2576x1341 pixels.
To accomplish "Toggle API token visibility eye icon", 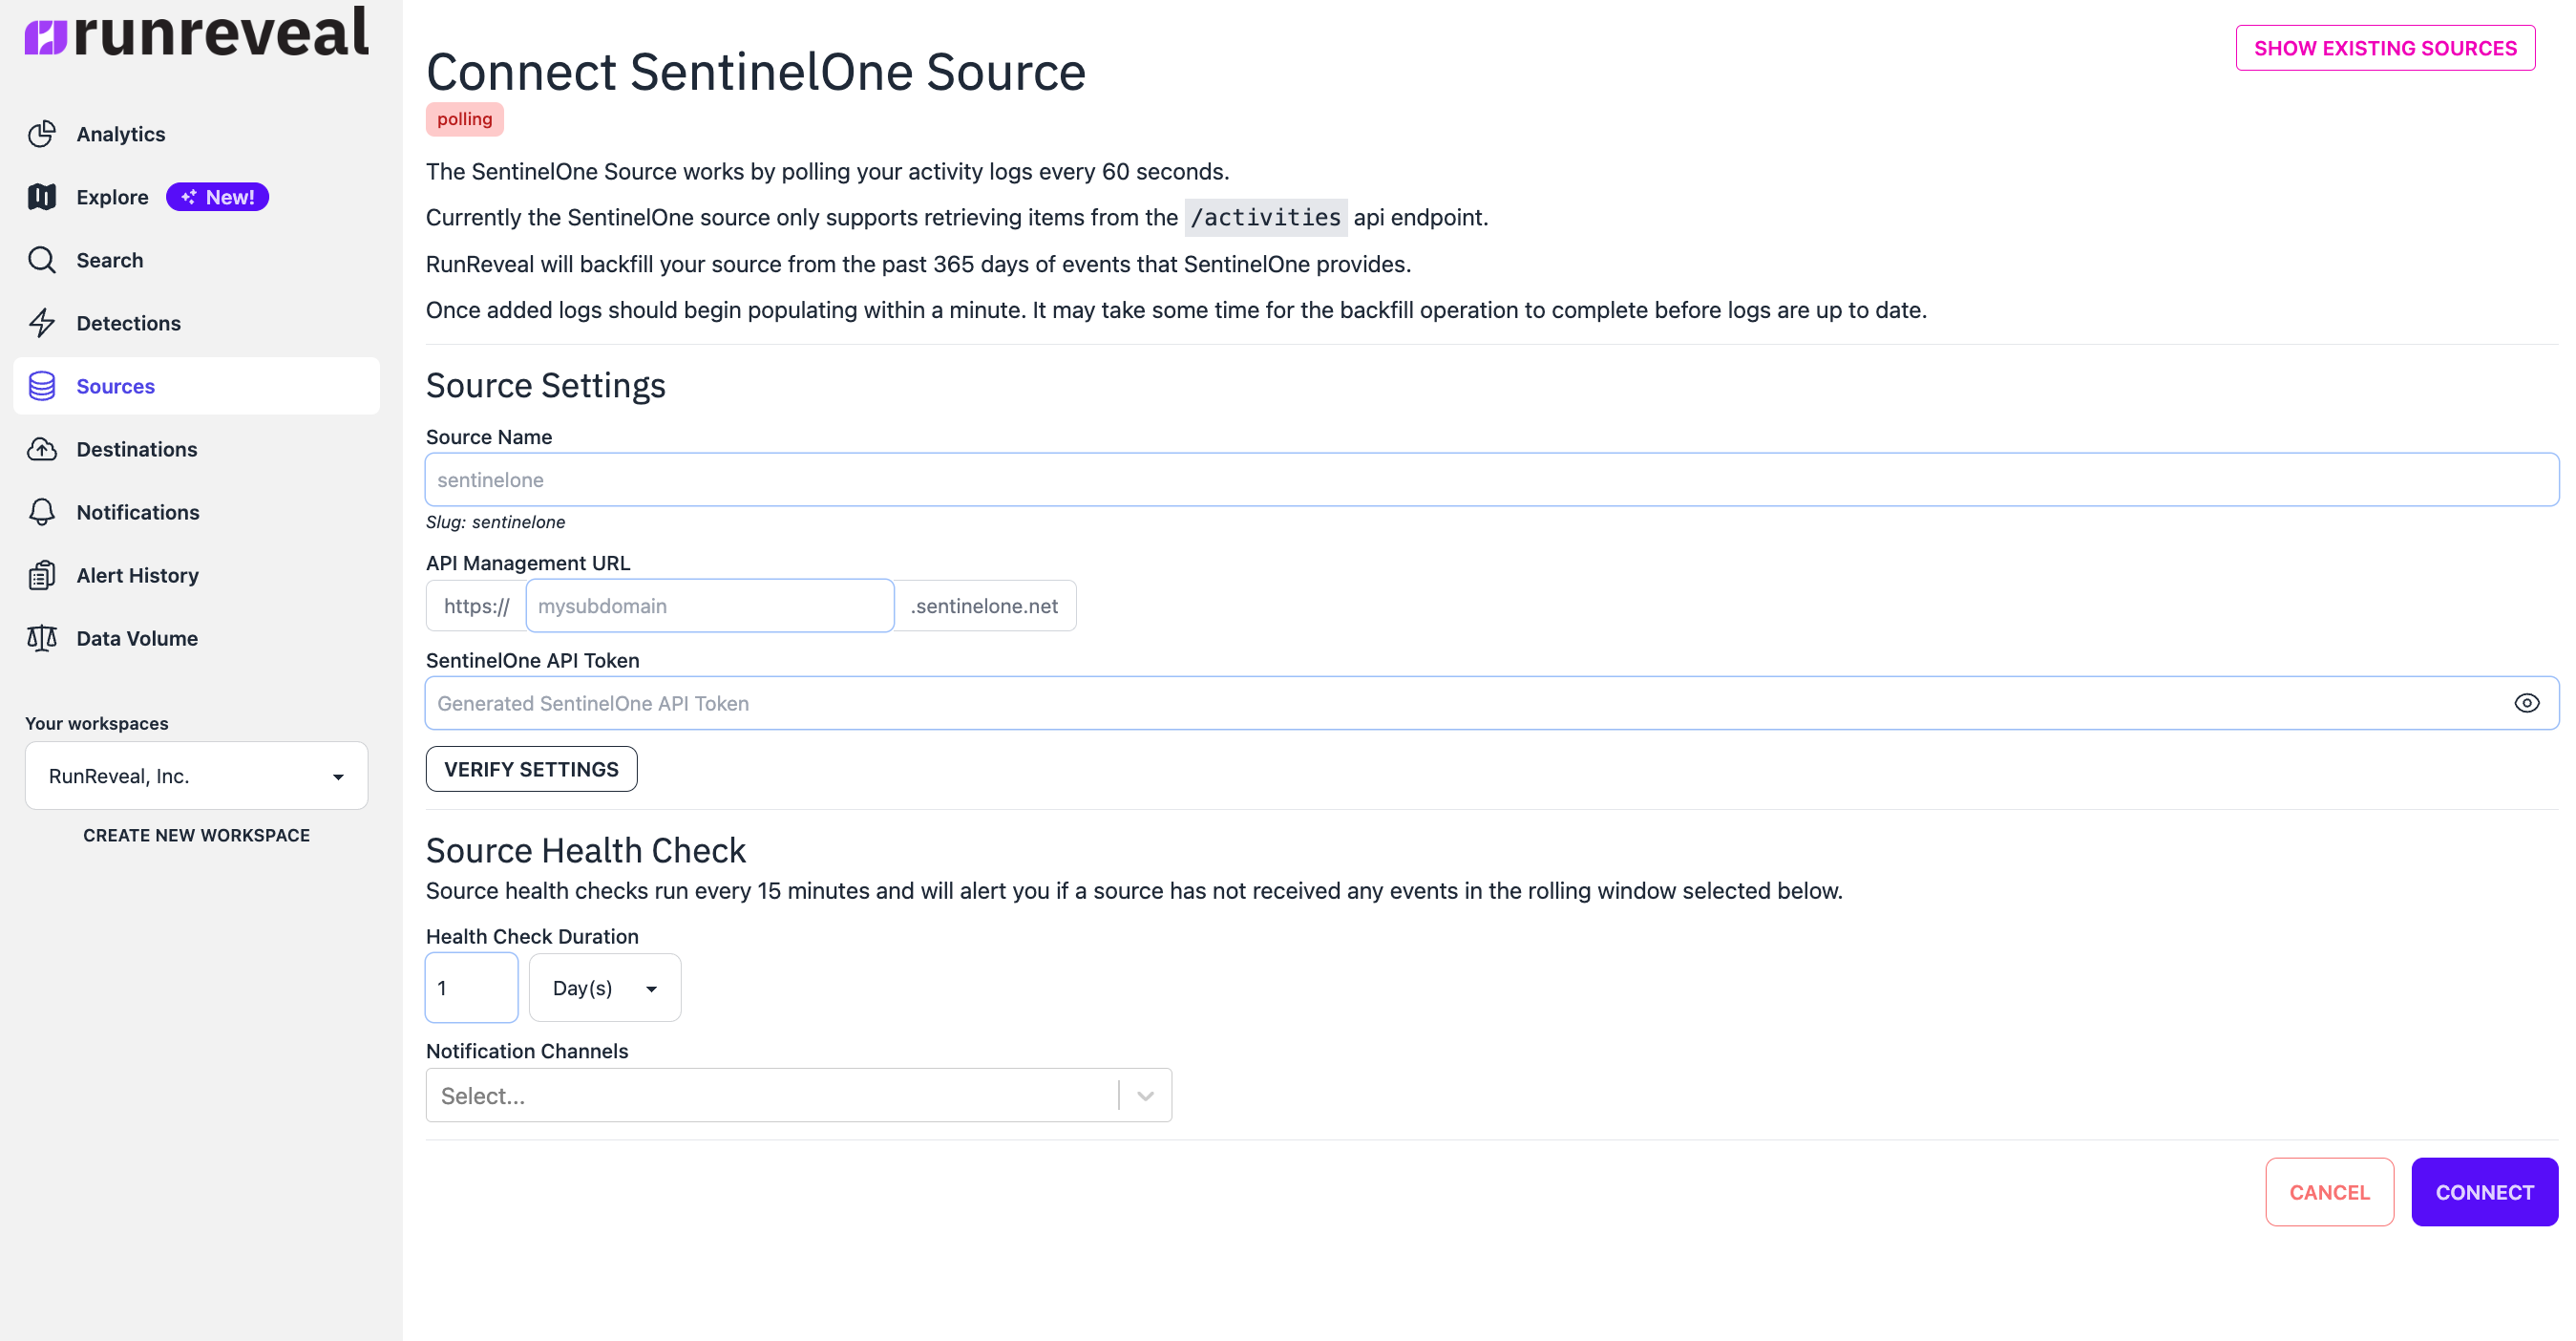I will tap(2526, 703).
